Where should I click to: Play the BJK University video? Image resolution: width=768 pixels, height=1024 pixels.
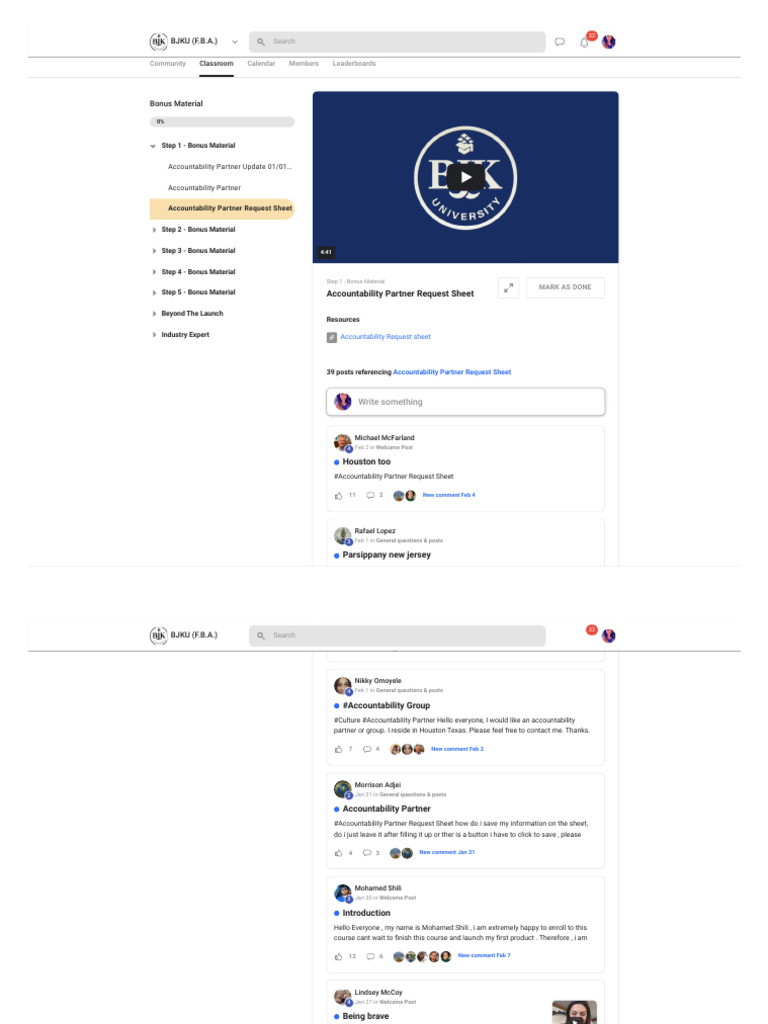pos(465,177)
